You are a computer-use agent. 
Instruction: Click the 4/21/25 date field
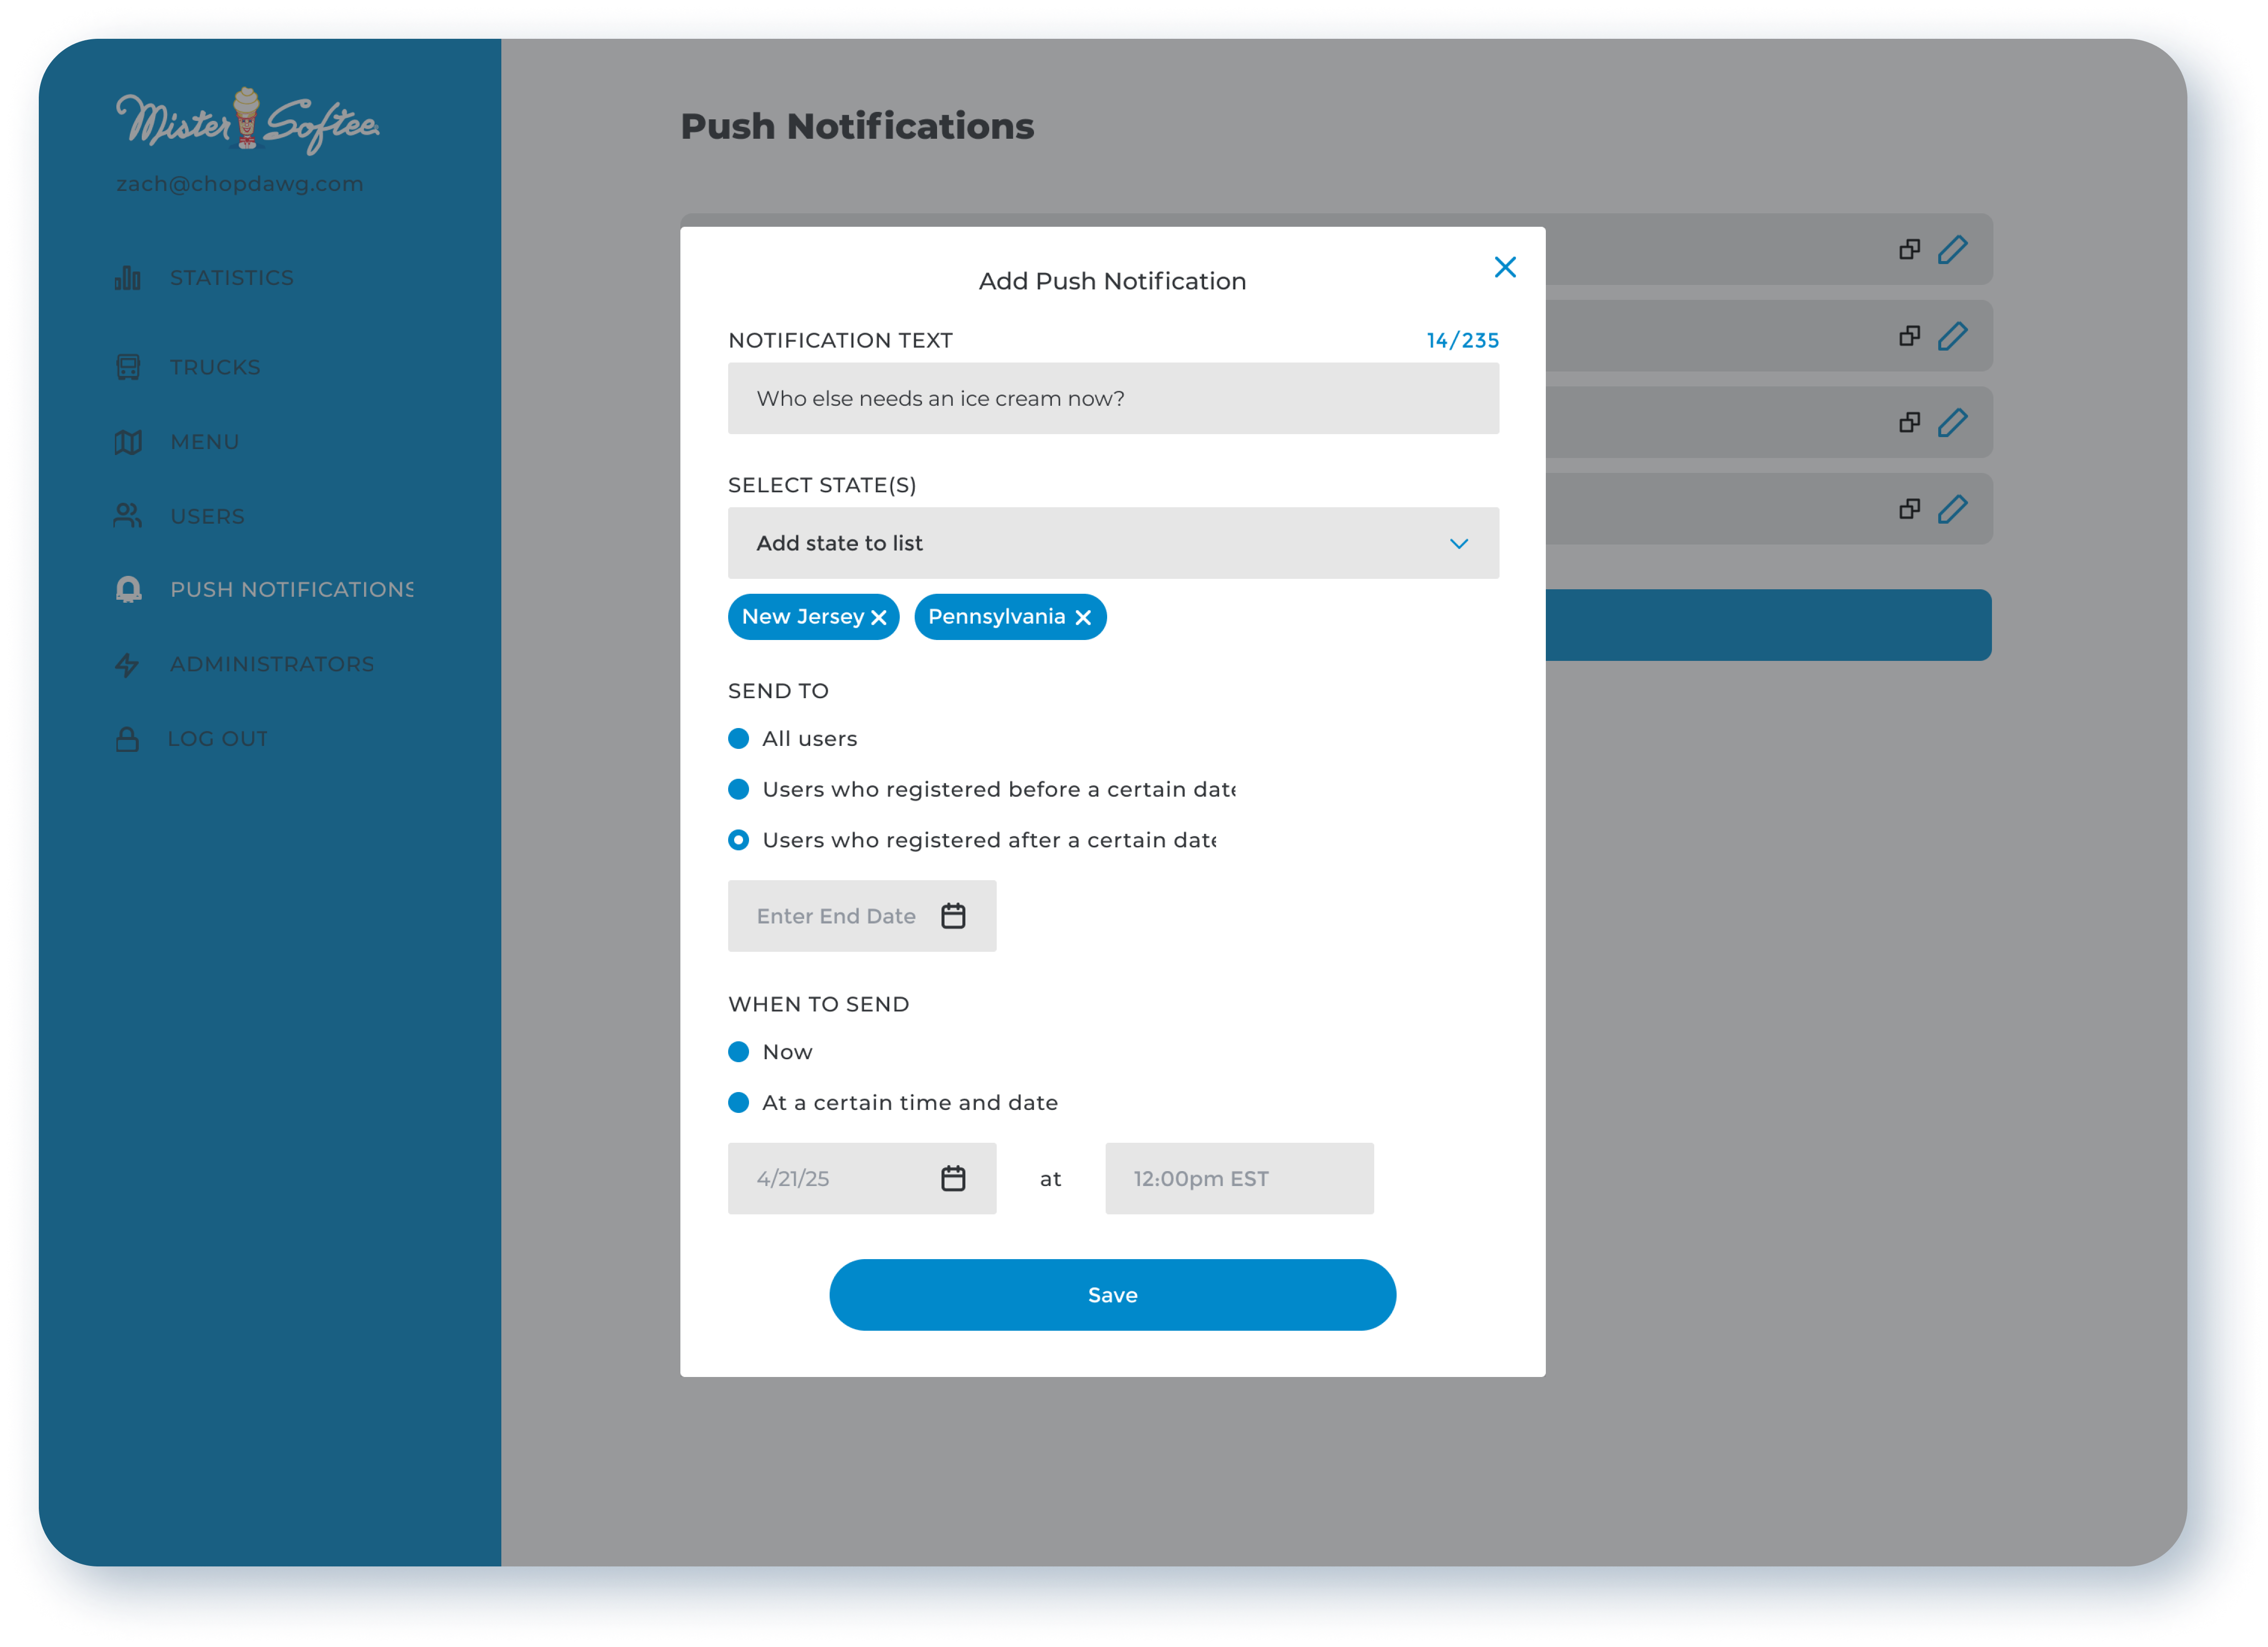pyautogui.click(x=861, y=1178)
